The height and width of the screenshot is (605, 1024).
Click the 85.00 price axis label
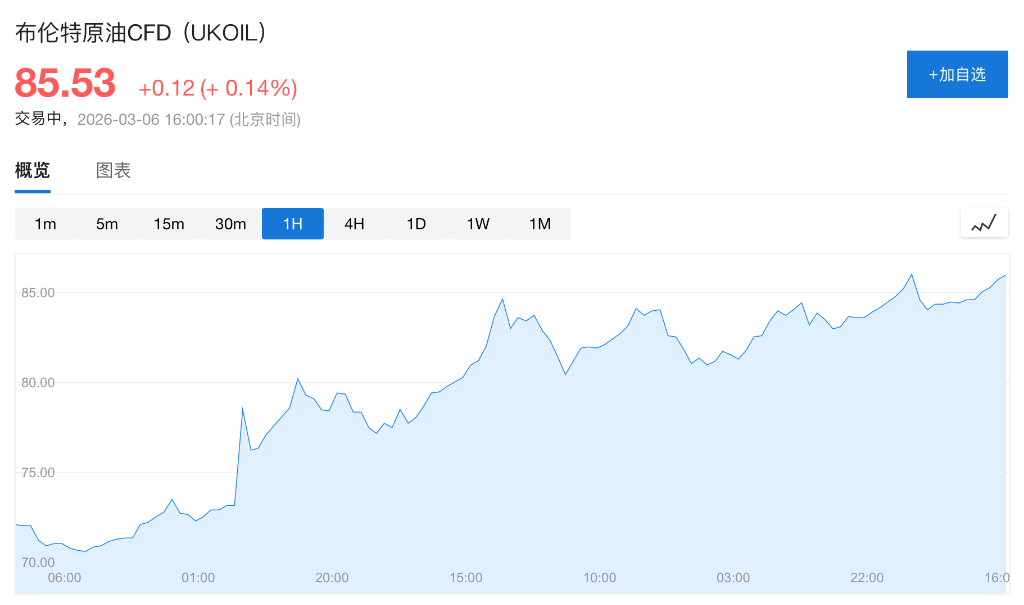click(38, 293)
